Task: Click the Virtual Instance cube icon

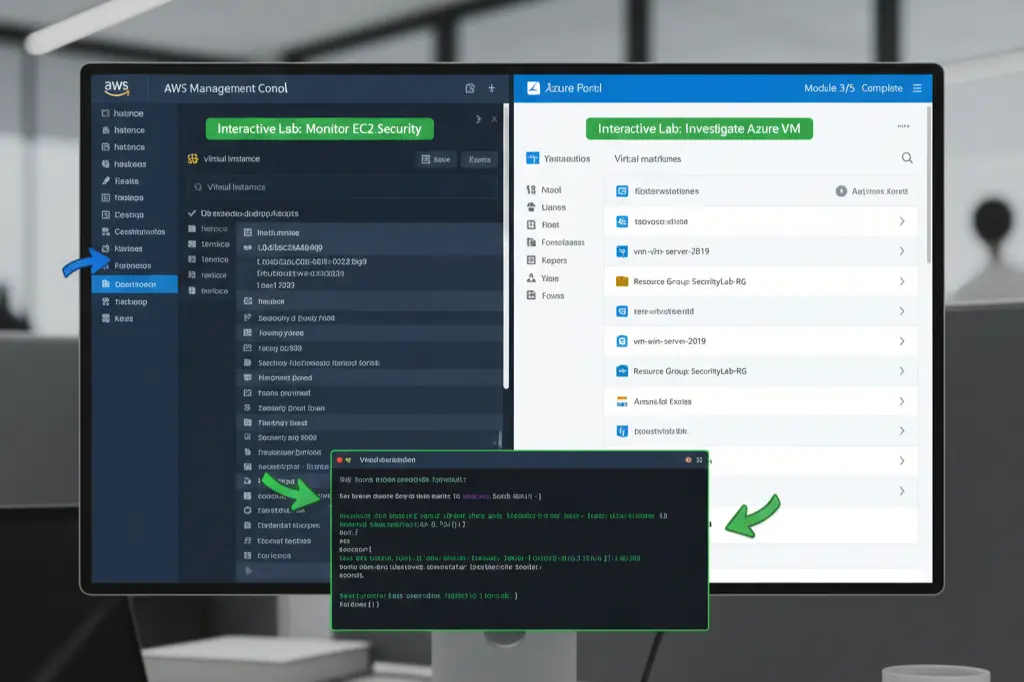Action: pos(192,159)
